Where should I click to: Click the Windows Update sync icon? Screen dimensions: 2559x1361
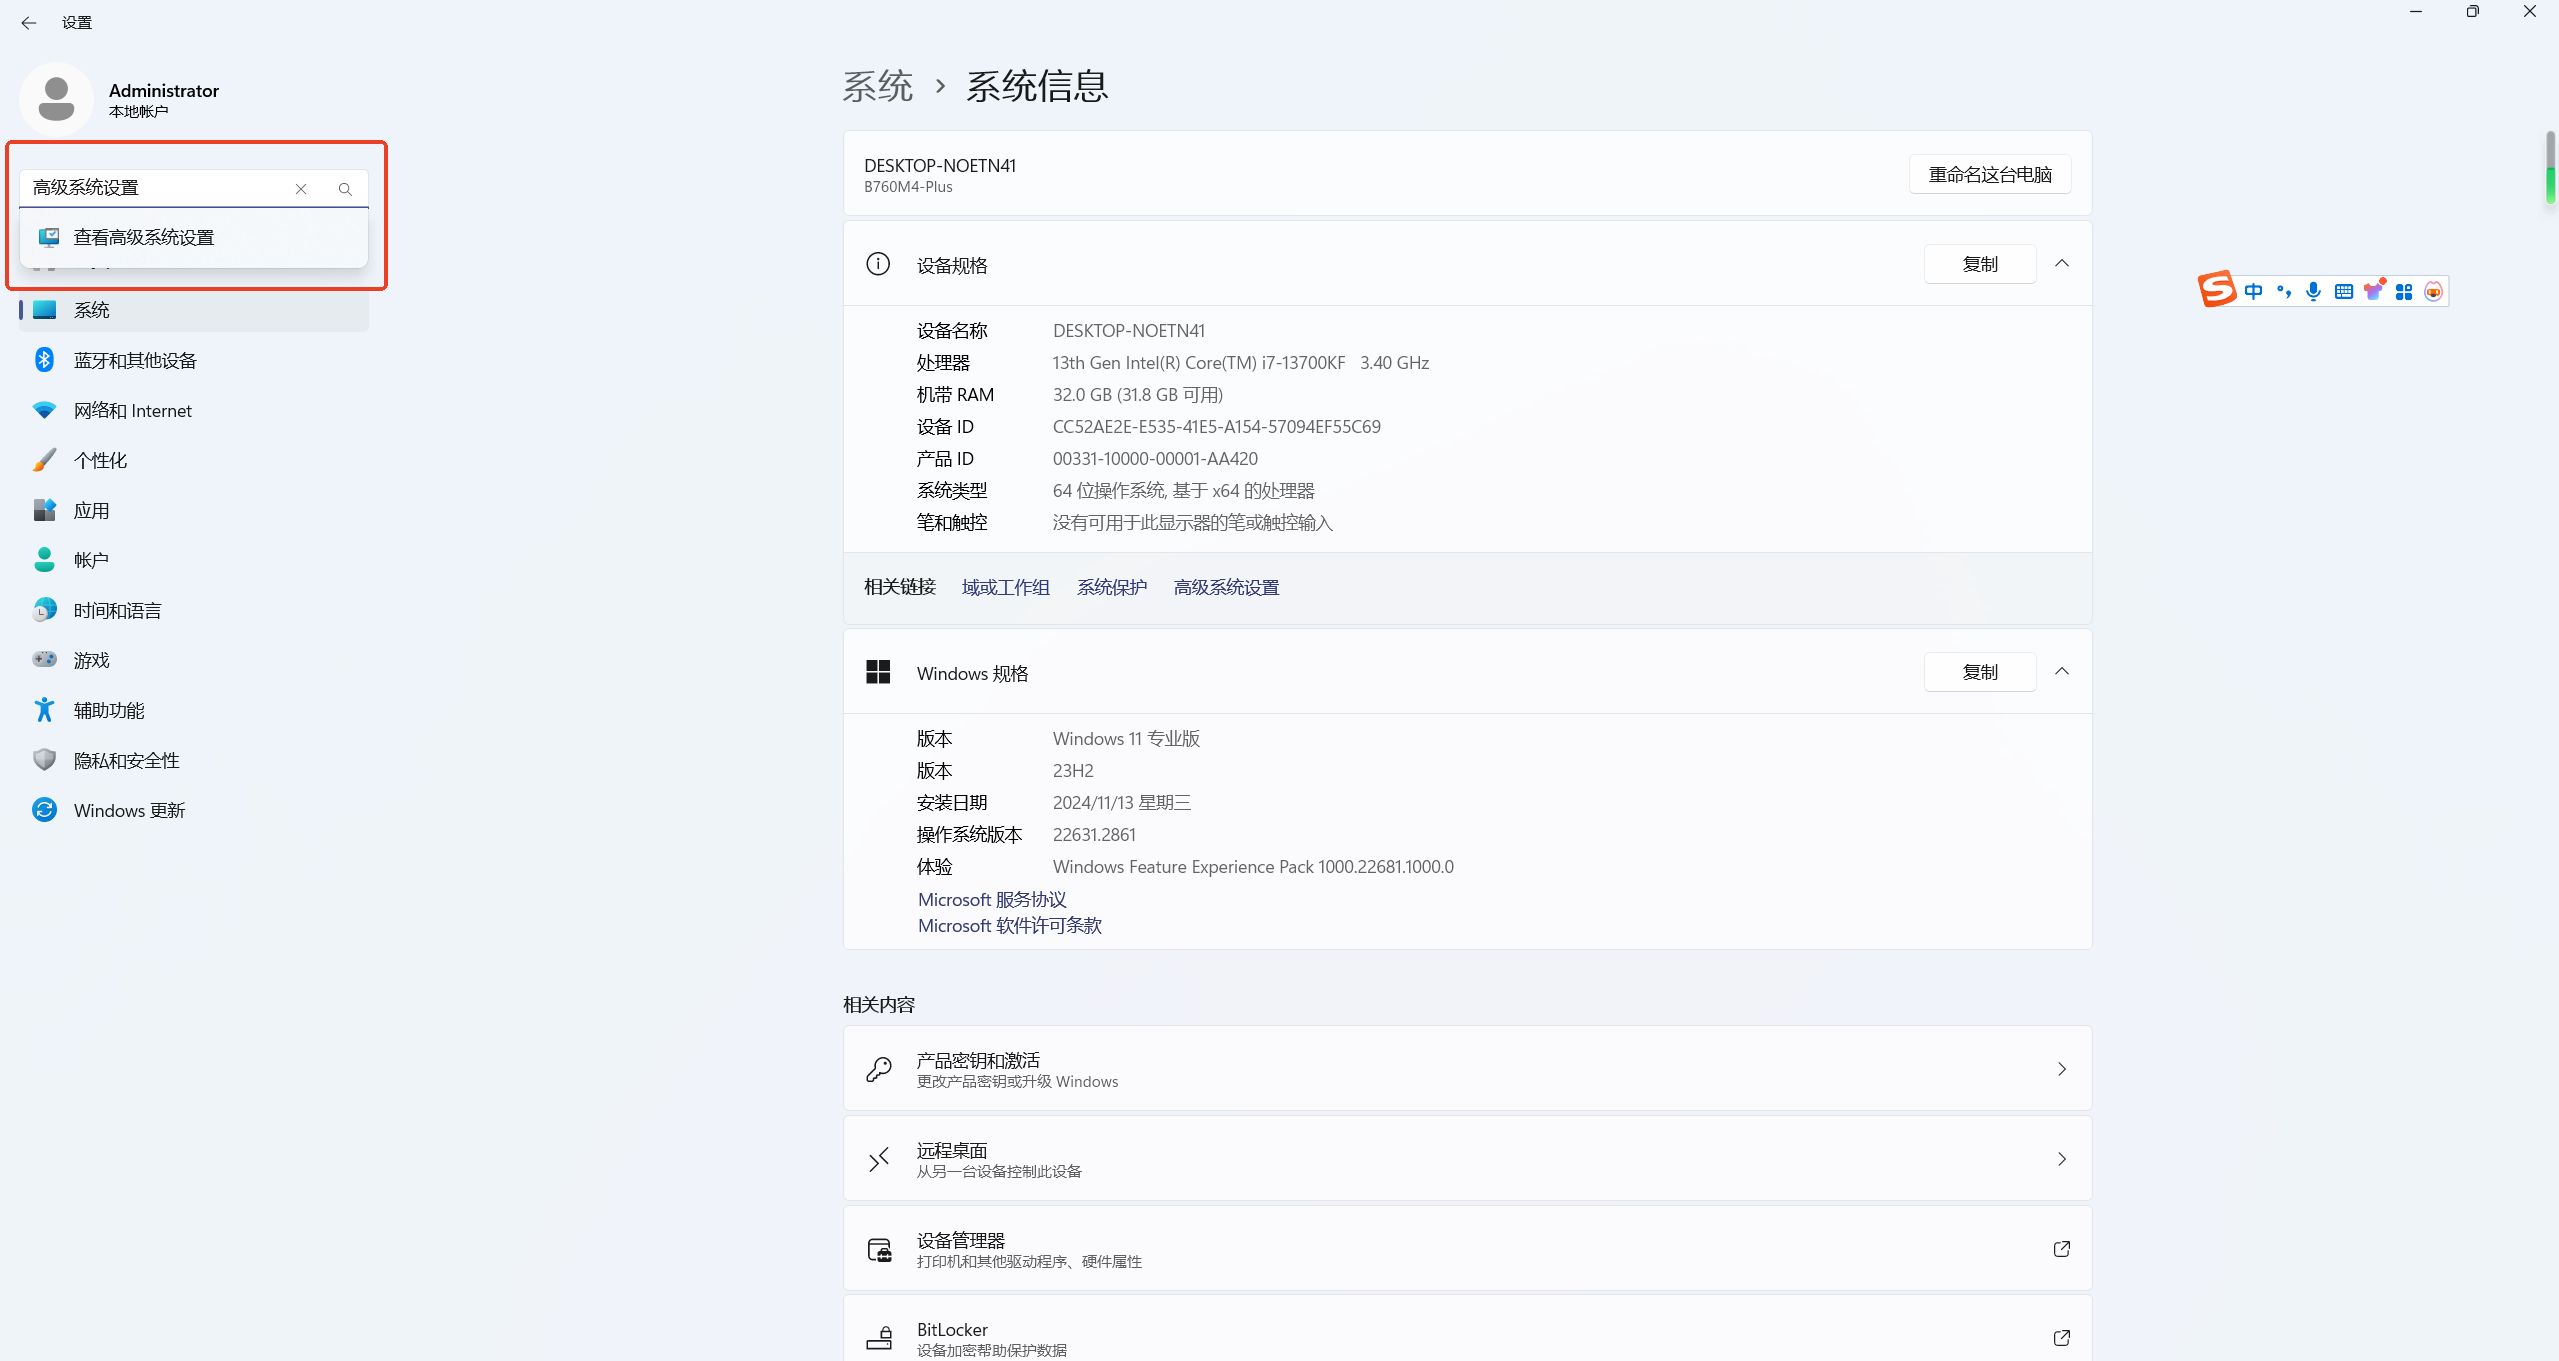pos(44,810)
